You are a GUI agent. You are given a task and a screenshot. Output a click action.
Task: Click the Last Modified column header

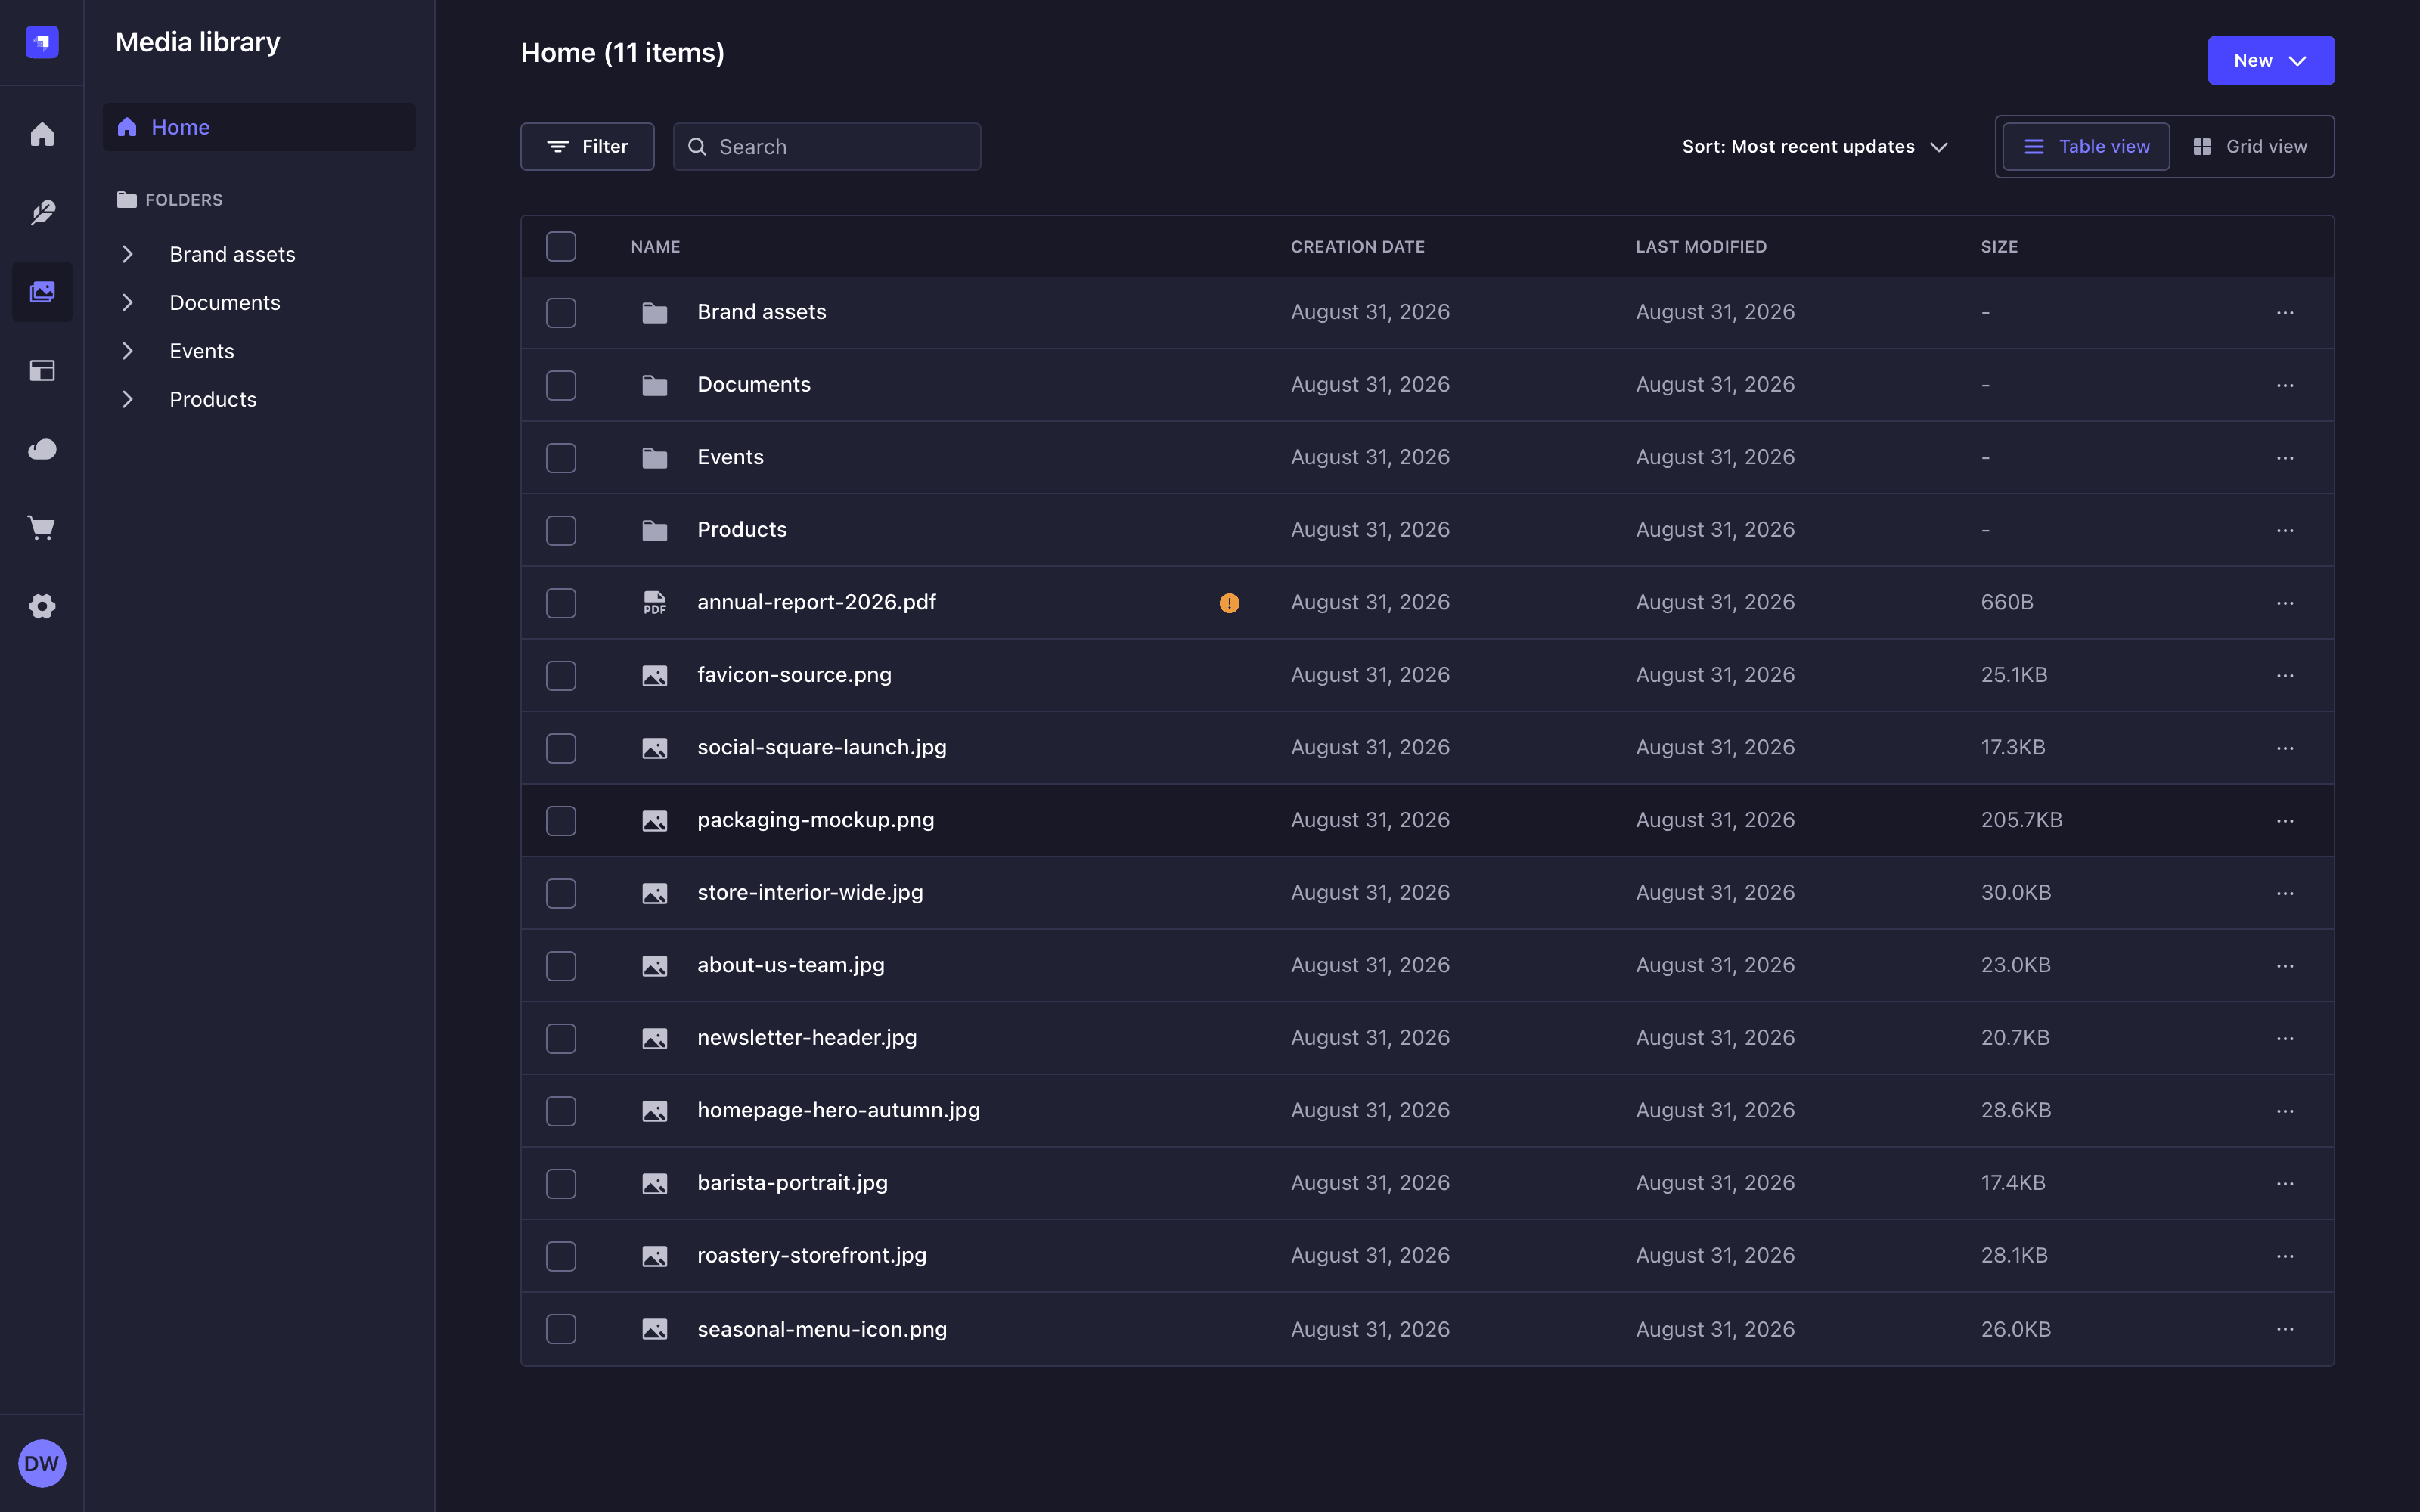point(1701,247)
